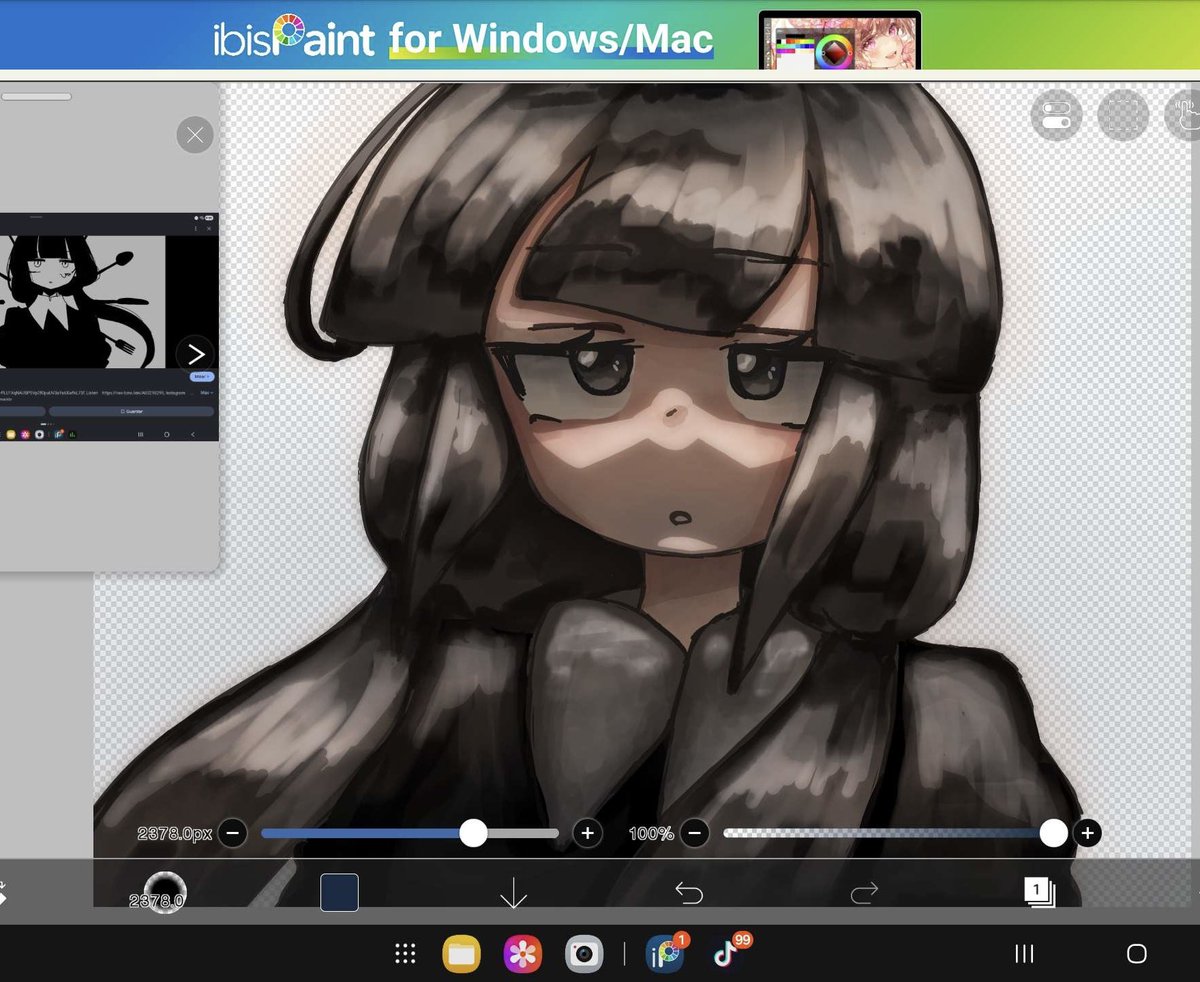The height and width of the screenshot is (982, 1200).
Task: Open the Android apps grid
Action: [405, 954]
